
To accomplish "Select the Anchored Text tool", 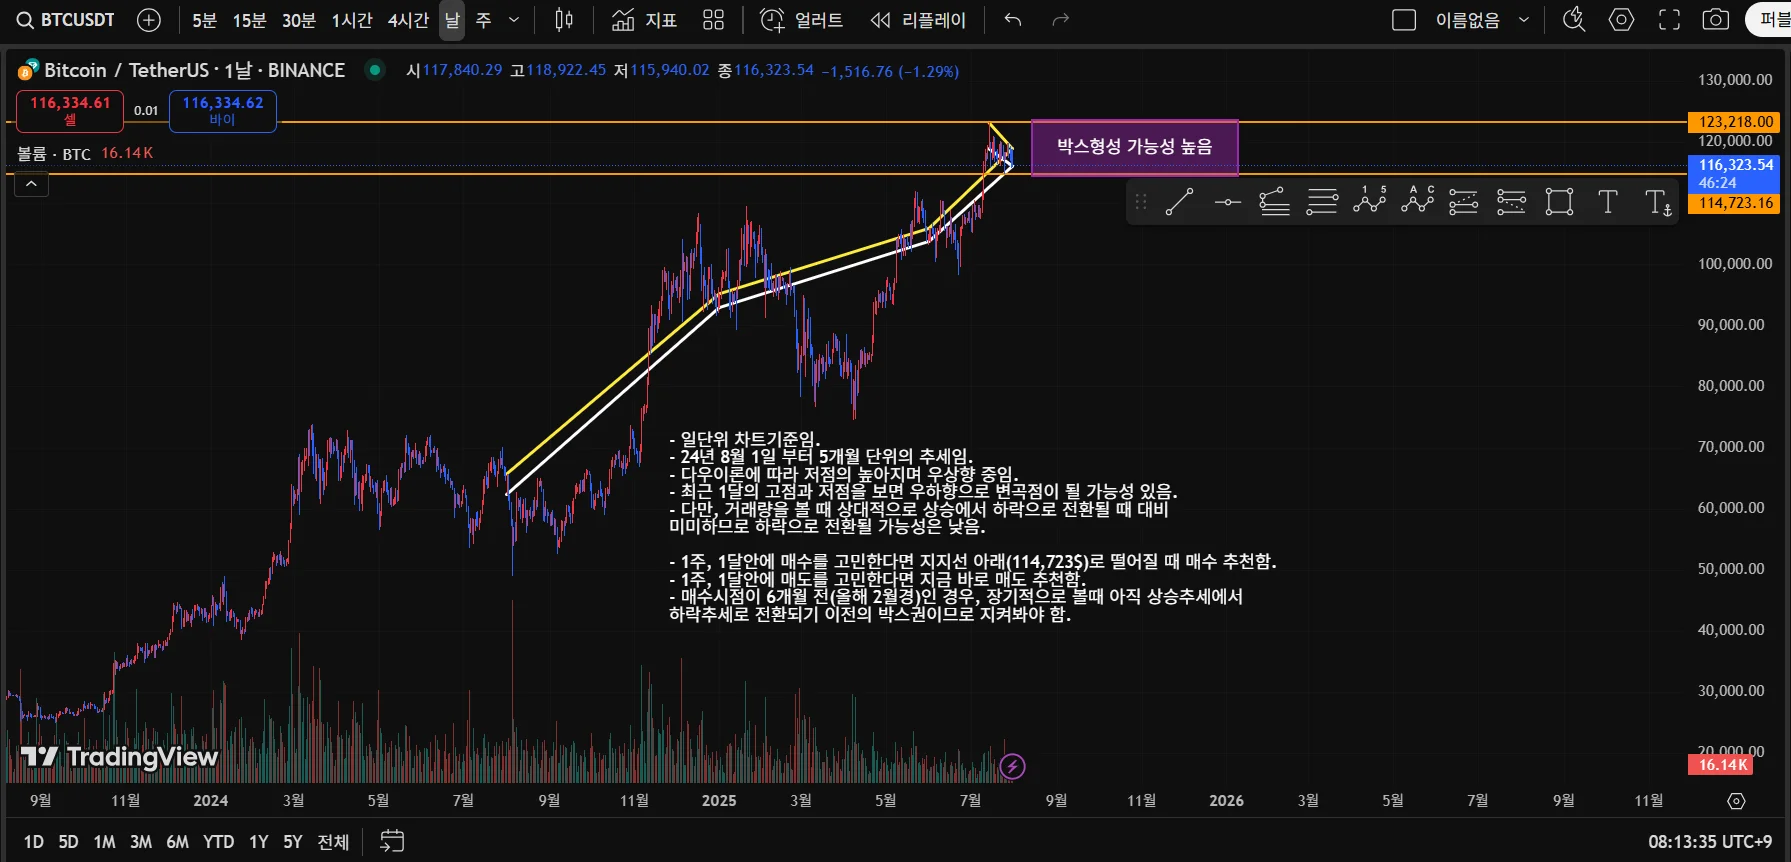I will pyautogui.click(x=1657, y=202).
